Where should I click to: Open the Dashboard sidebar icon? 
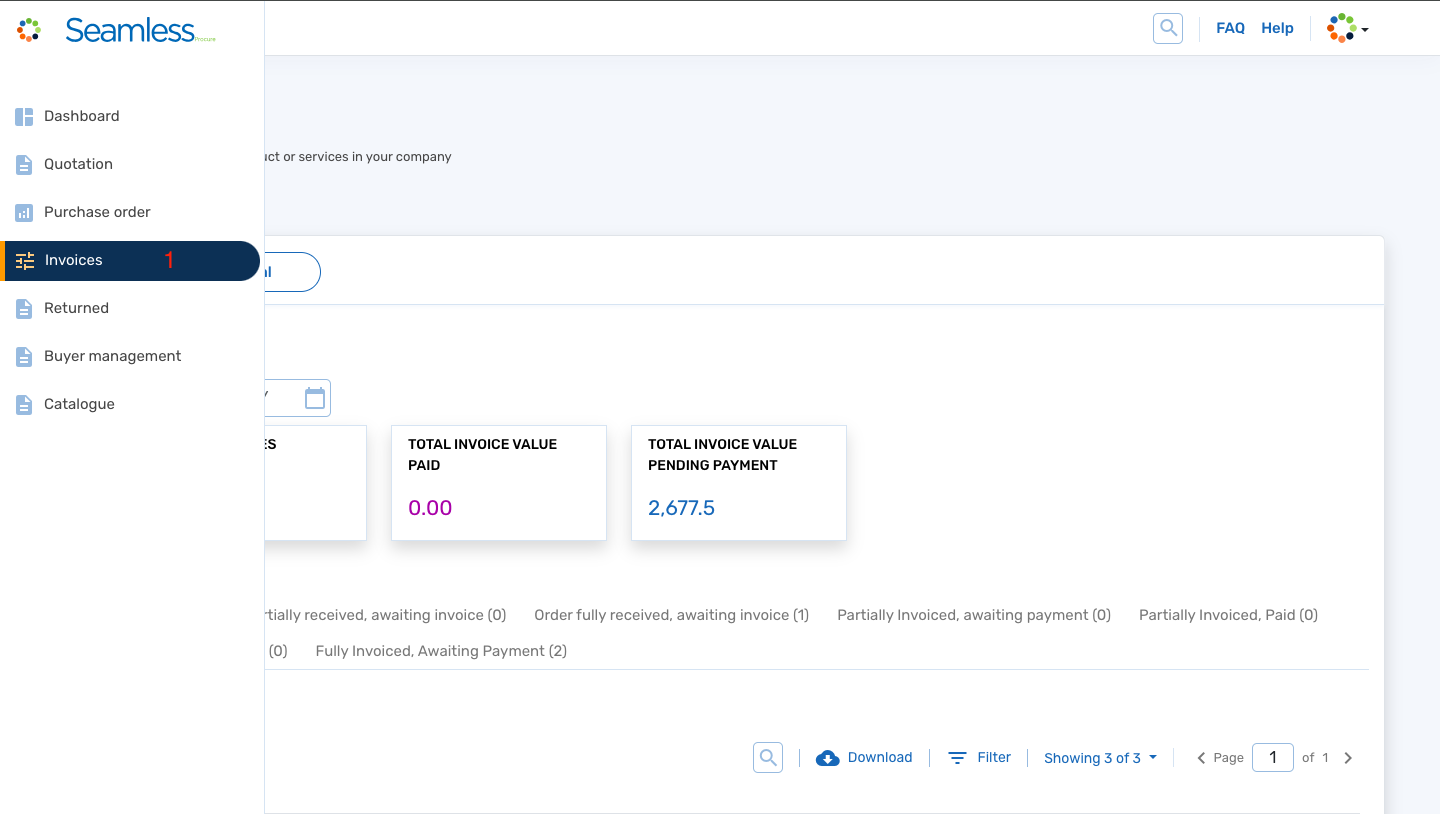click(x=23, y=116)
